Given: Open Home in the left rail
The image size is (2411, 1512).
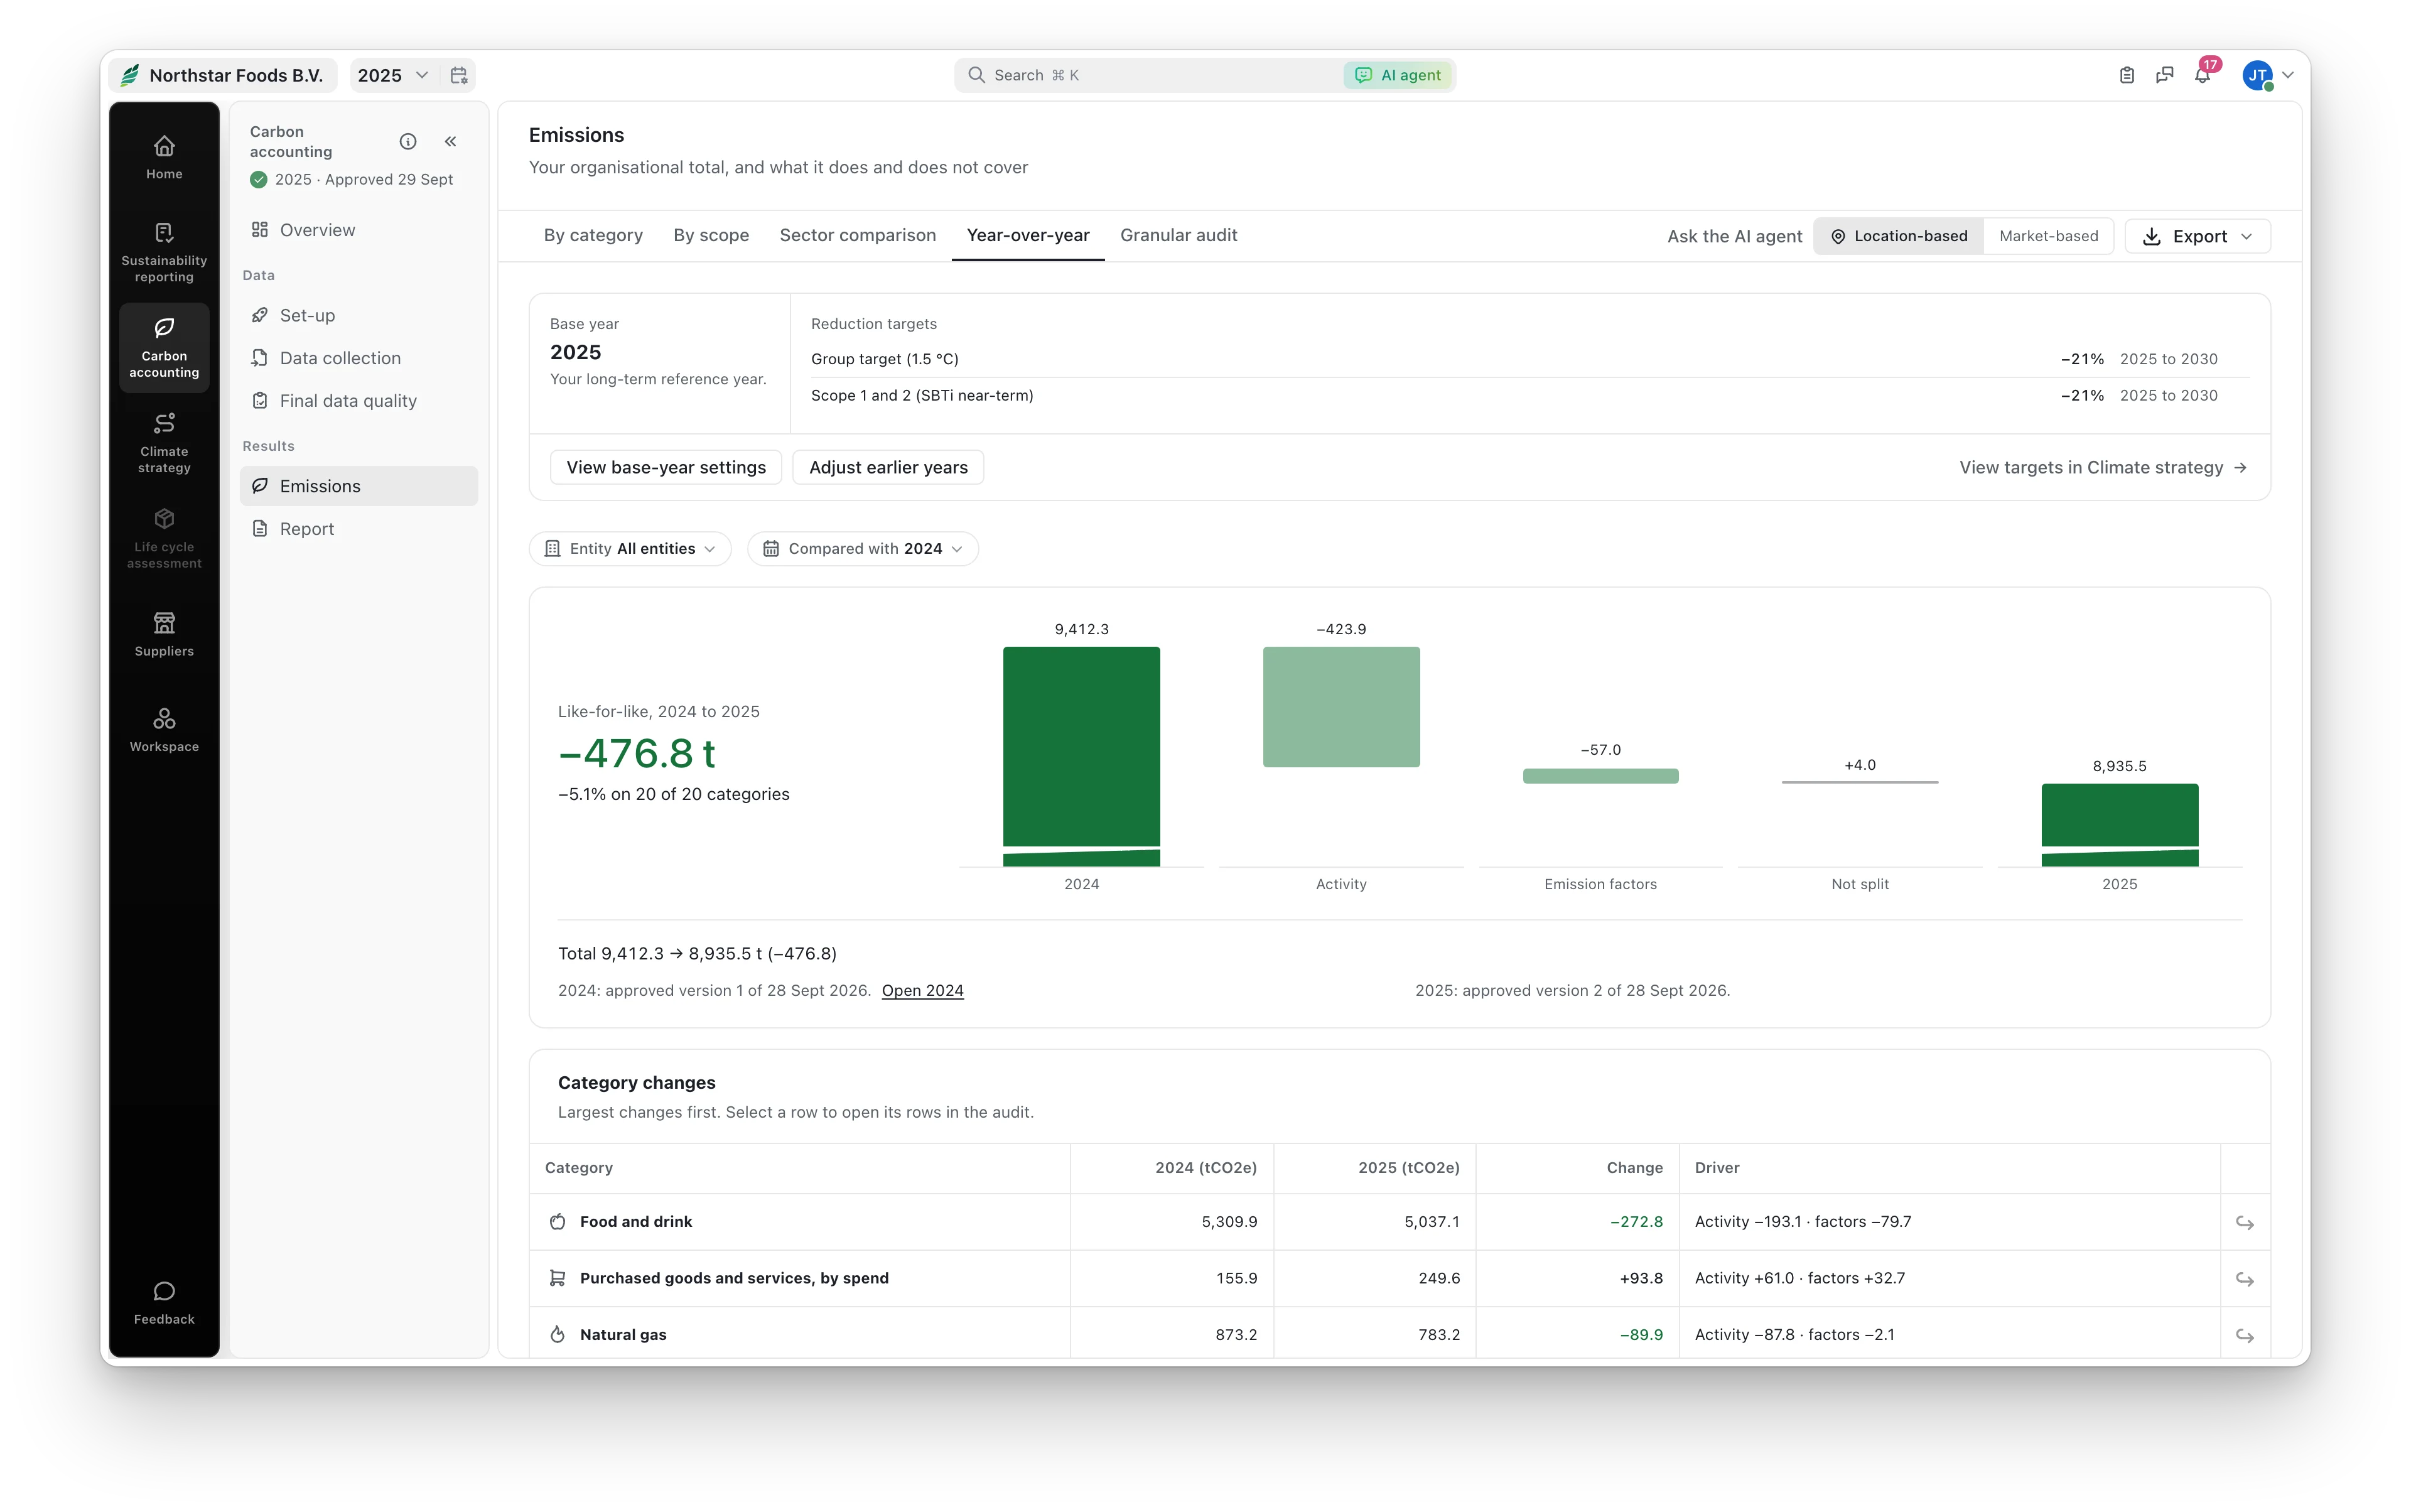Looking at the screenshot, I should coord(164,158).
